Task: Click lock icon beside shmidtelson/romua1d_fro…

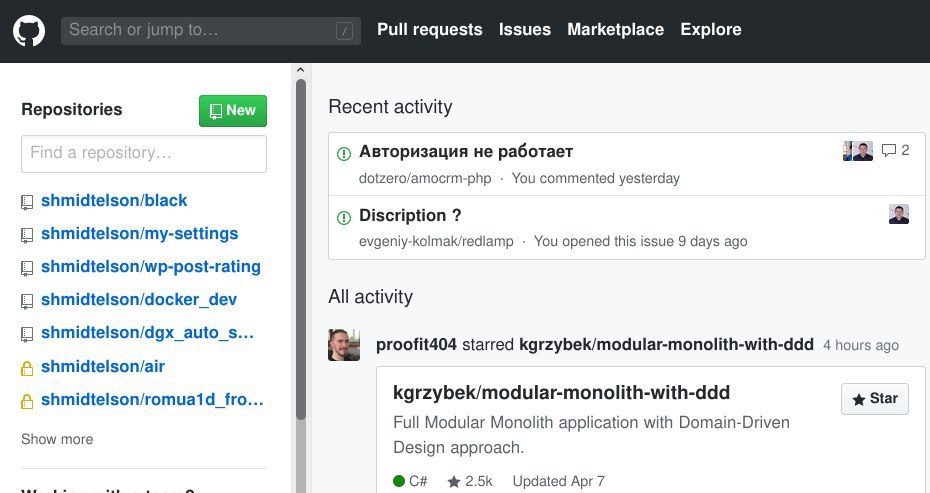Action: coord(27,402)
